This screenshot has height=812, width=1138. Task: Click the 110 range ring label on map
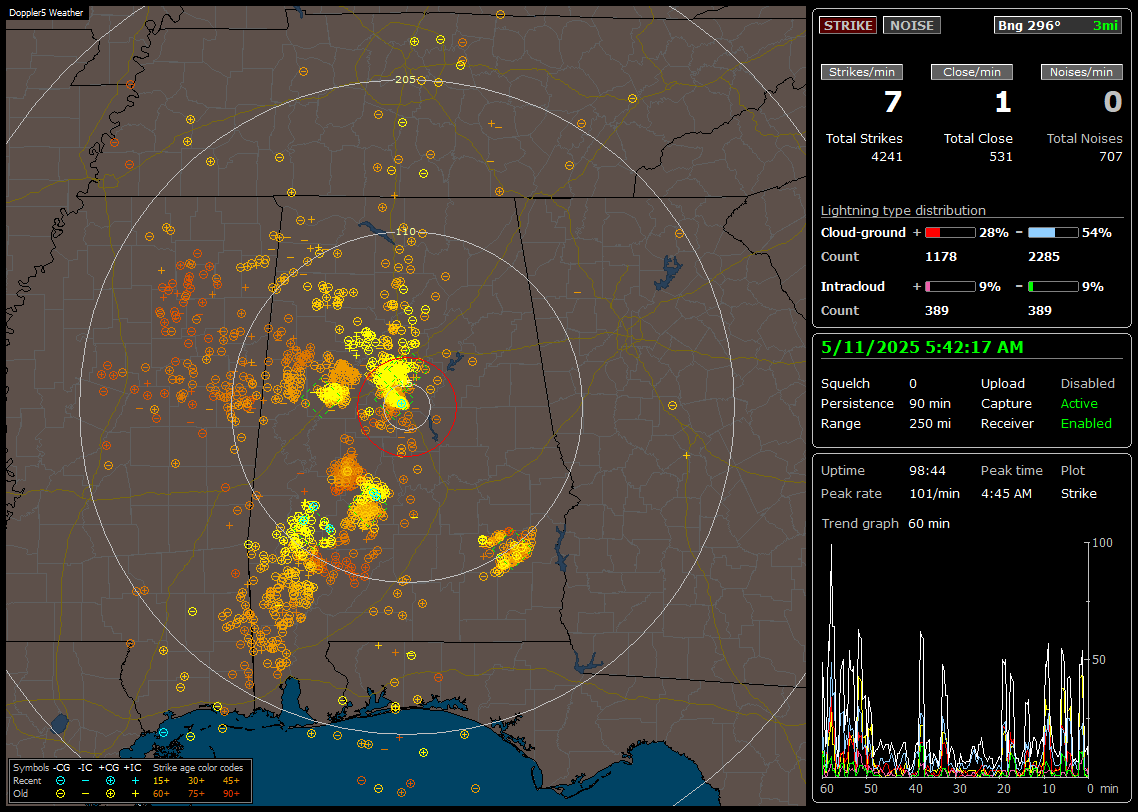[x=405, y=232]
